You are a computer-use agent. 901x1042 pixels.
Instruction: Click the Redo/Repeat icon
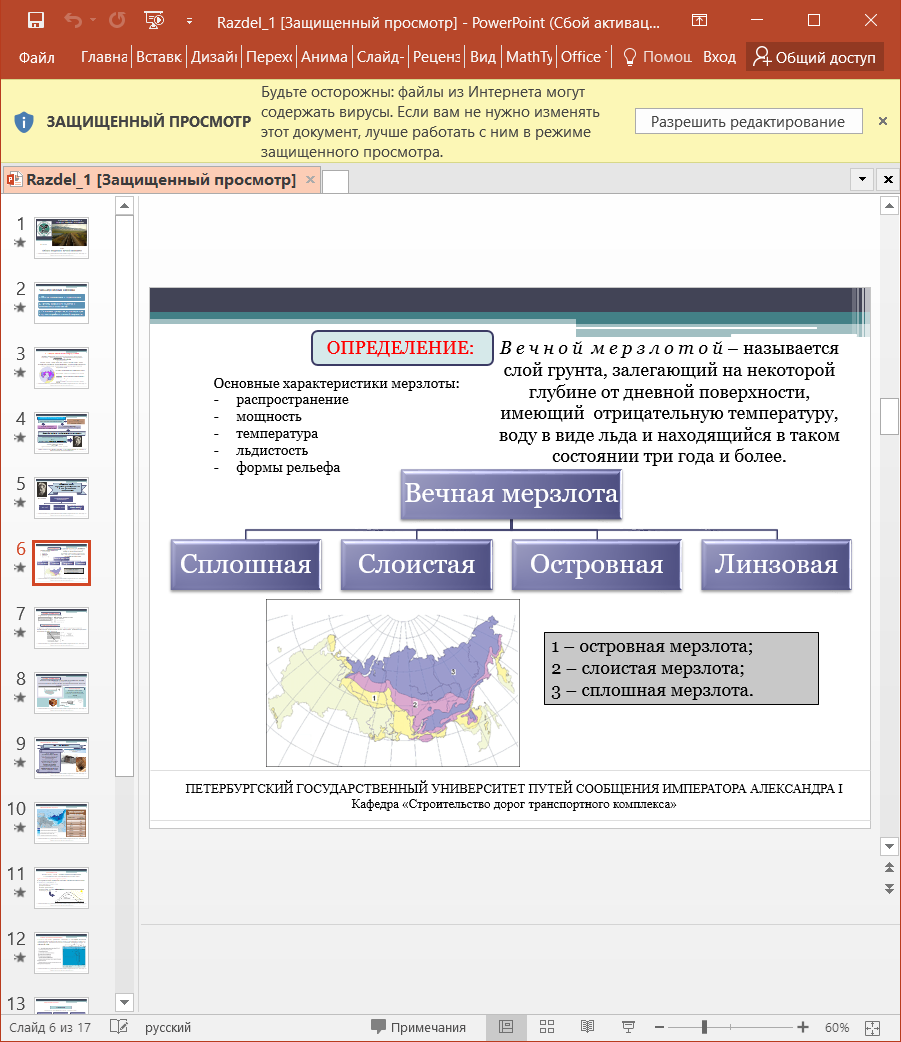117,21
